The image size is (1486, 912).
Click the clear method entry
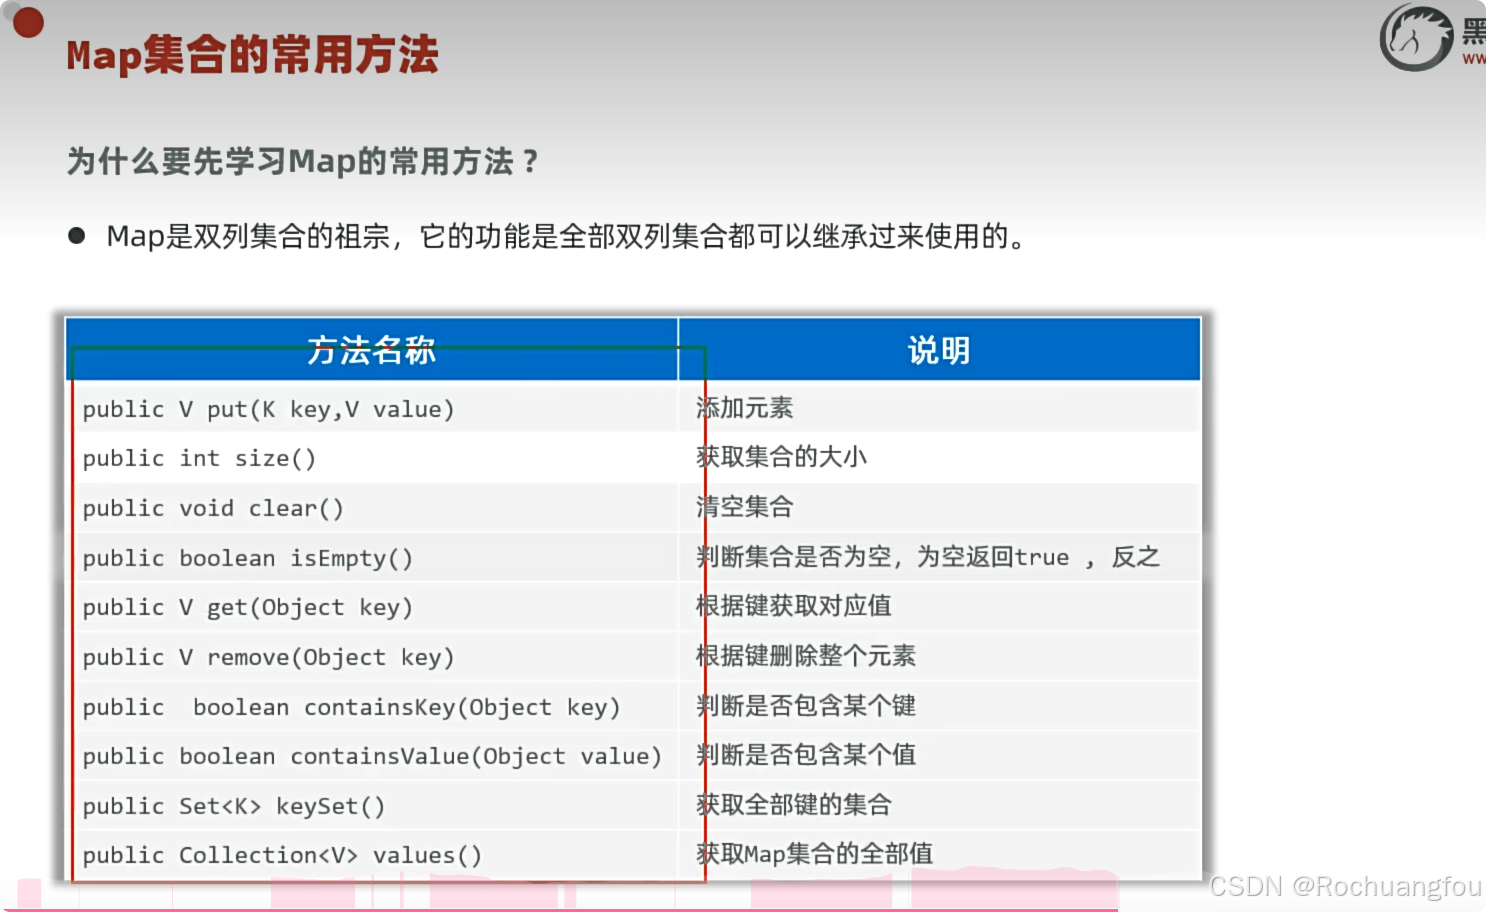212,507
